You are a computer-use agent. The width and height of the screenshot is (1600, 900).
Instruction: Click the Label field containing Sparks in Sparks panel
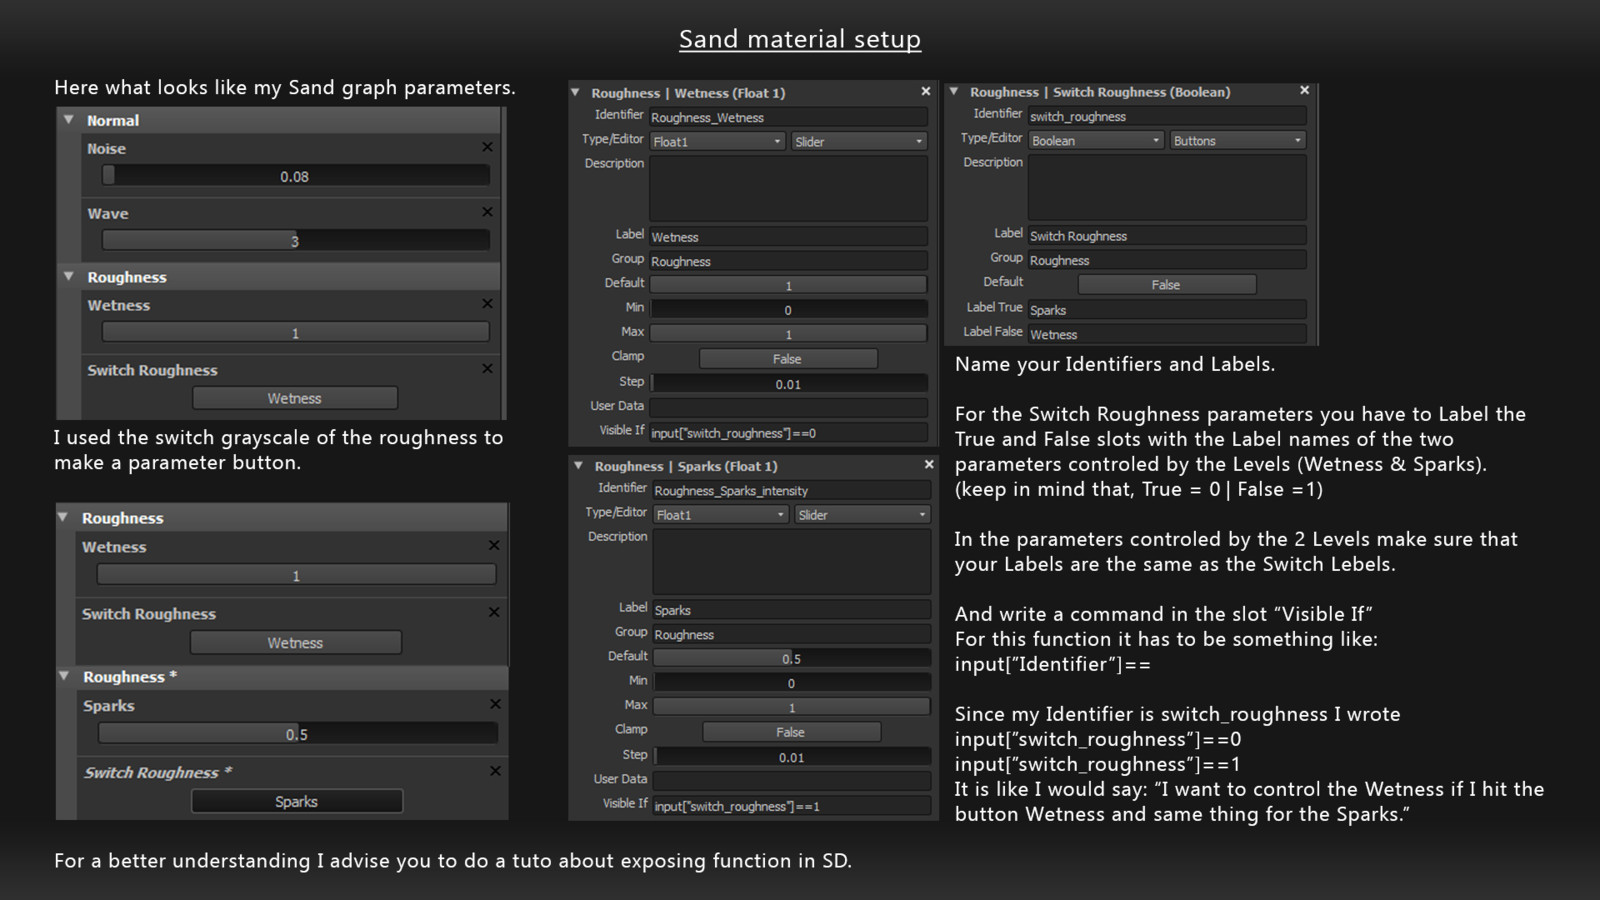792,610
